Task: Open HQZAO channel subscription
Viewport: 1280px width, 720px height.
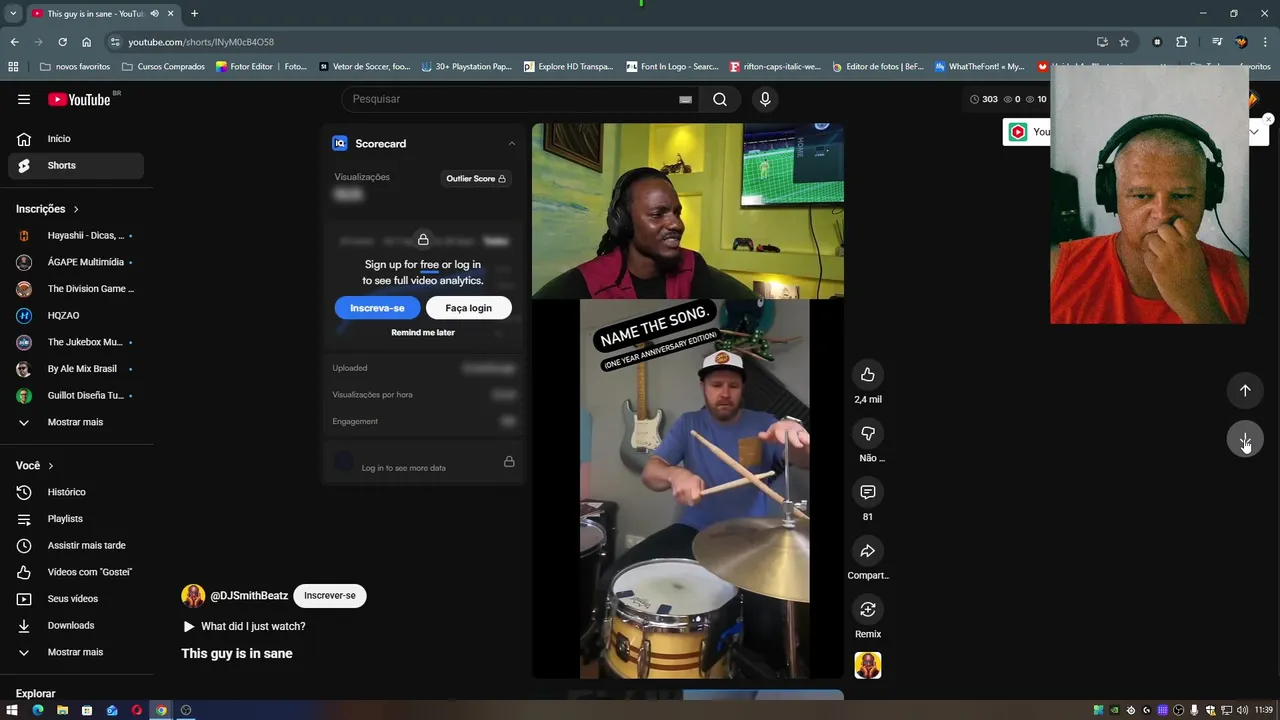Action: point(76,316)
